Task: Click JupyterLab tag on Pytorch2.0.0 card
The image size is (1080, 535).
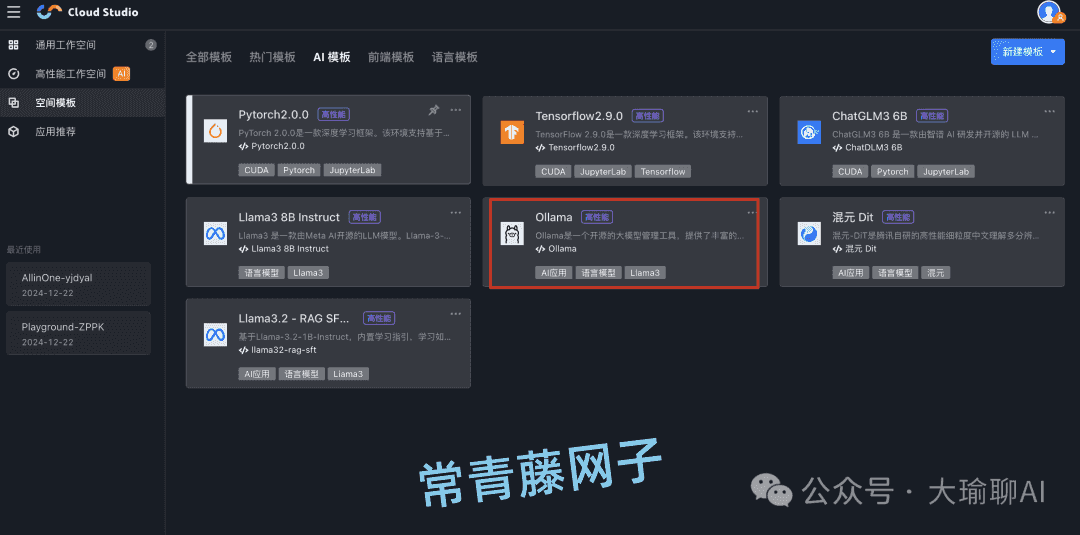Action: coord(352,171)
